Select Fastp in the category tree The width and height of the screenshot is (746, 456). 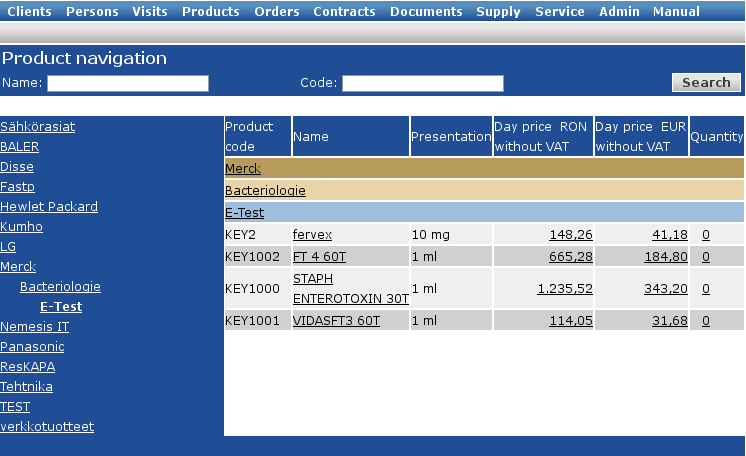18,187
